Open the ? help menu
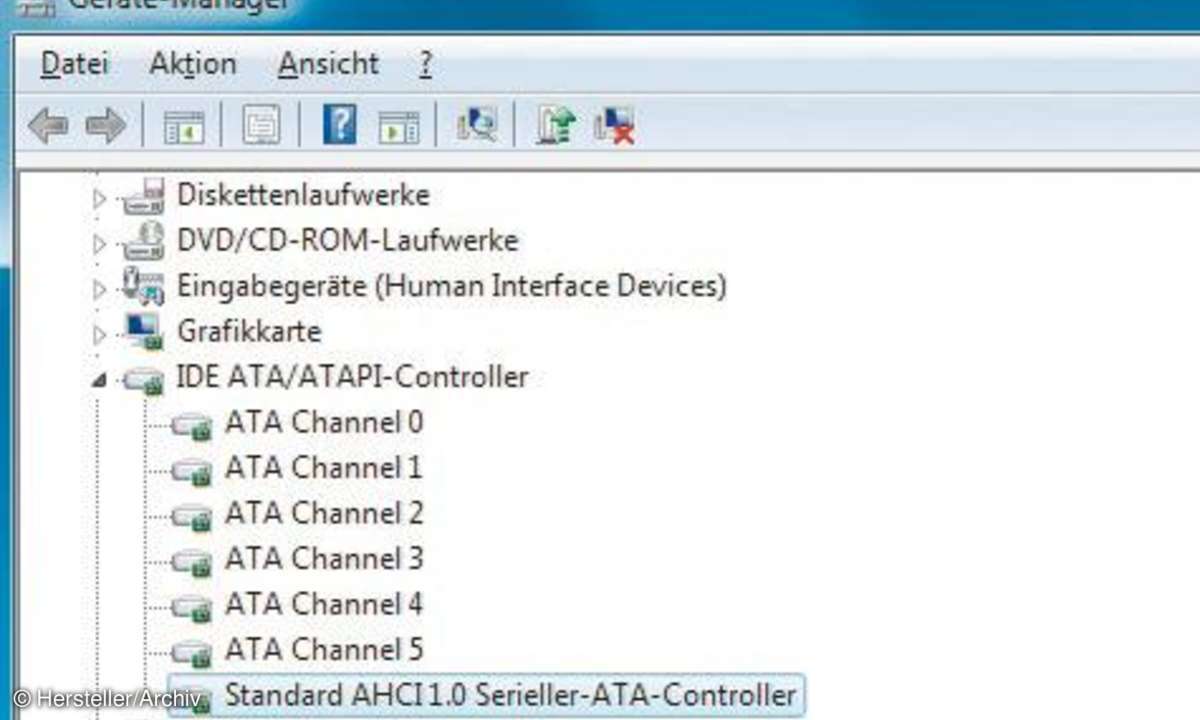This screenshot has height=720, width=1200. (x=425, y=64)
